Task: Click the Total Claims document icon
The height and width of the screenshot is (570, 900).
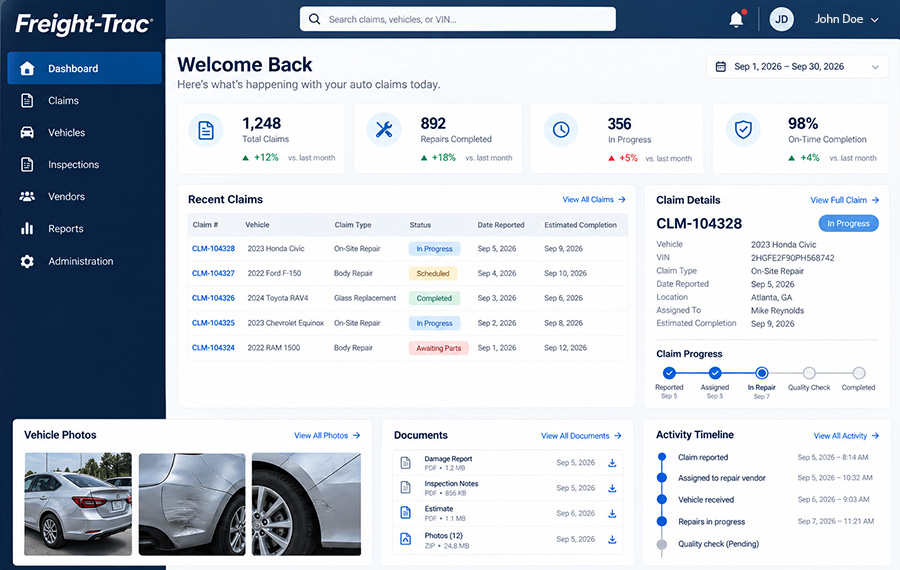Action: click(205, 130)
